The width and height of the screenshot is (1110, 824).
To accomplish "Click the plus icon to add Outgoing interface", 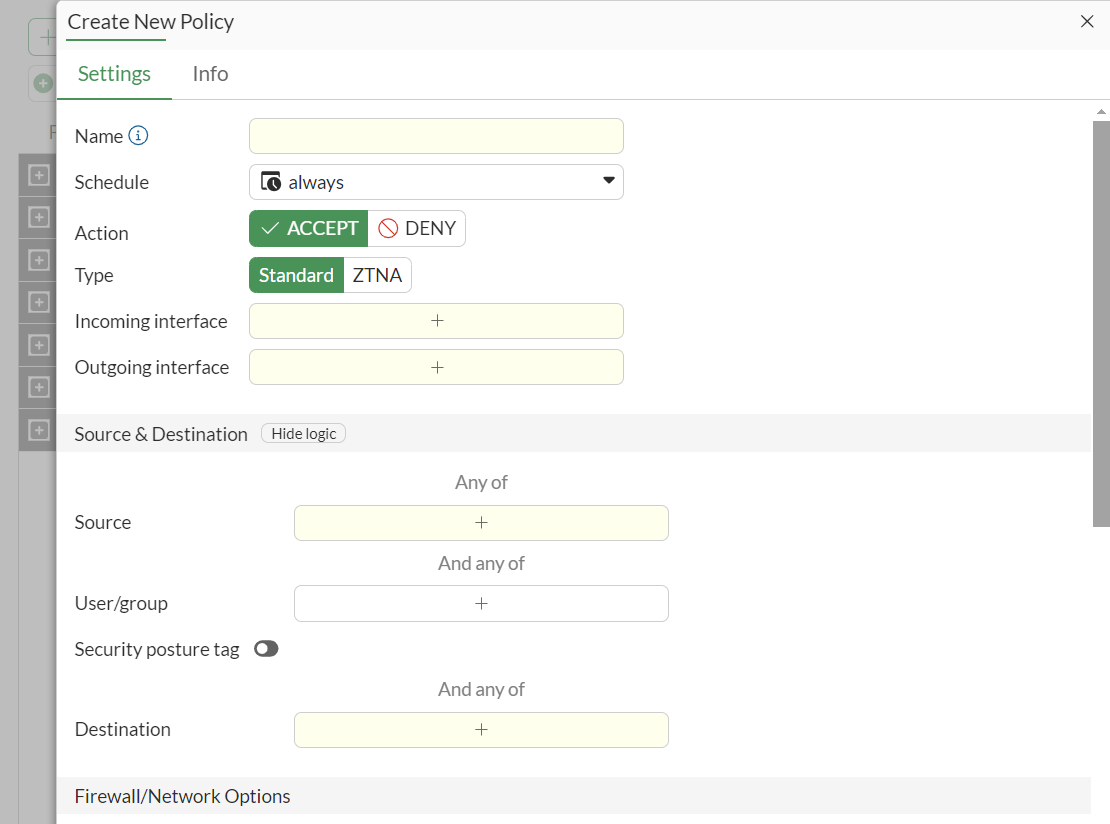I will pos(436,367).
